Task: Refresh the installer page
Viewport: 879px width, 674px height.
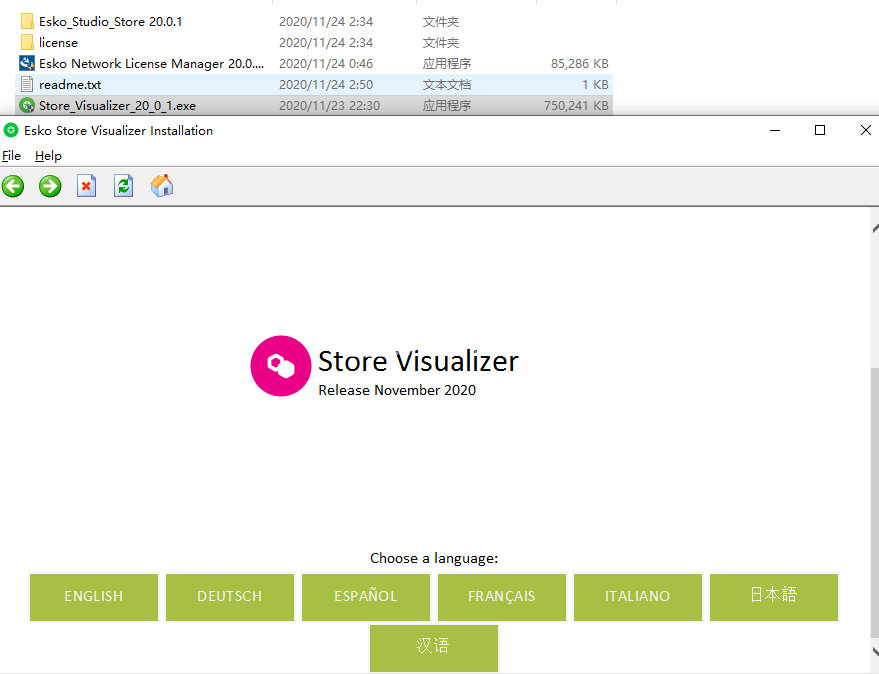Action: coord(123,186)
